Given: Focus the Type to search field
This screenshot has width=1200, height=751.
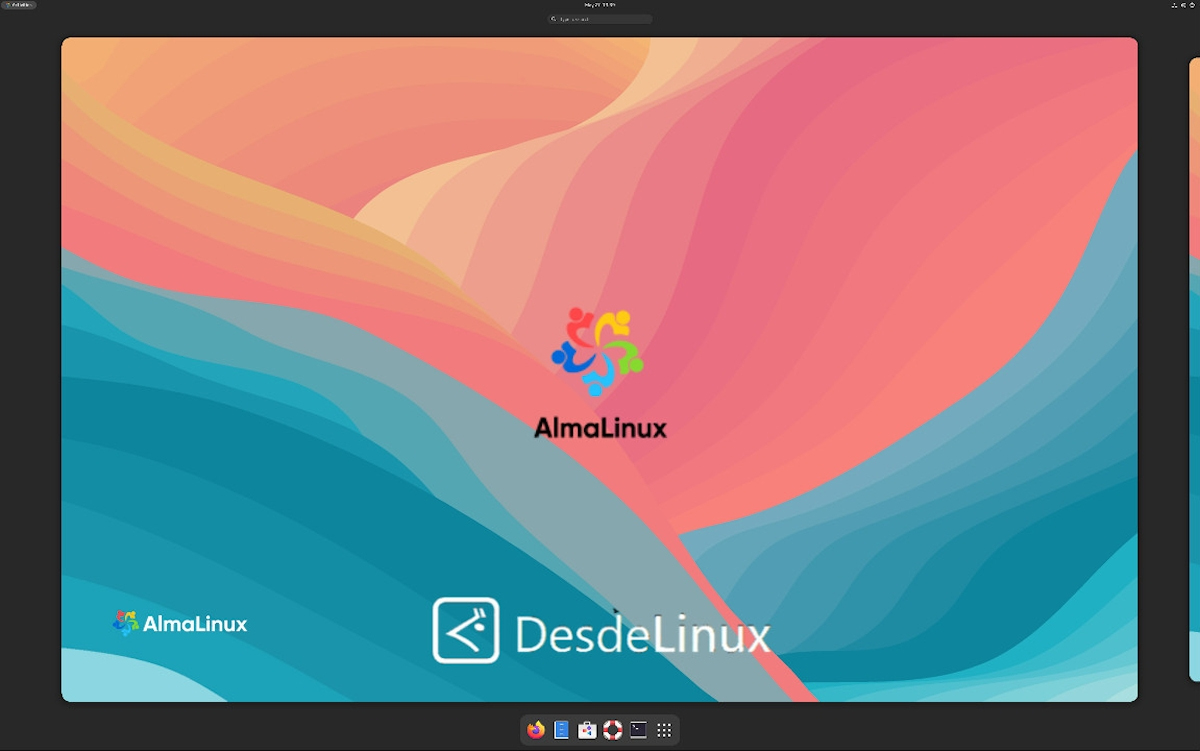Looking at the screenshot, I should (604, 19).
